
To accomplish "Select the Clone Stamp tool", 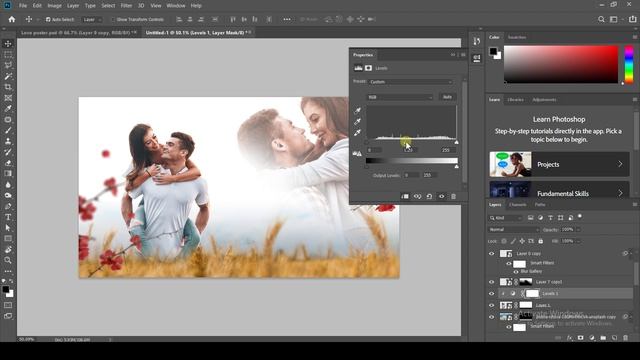I will click(8, 141).
